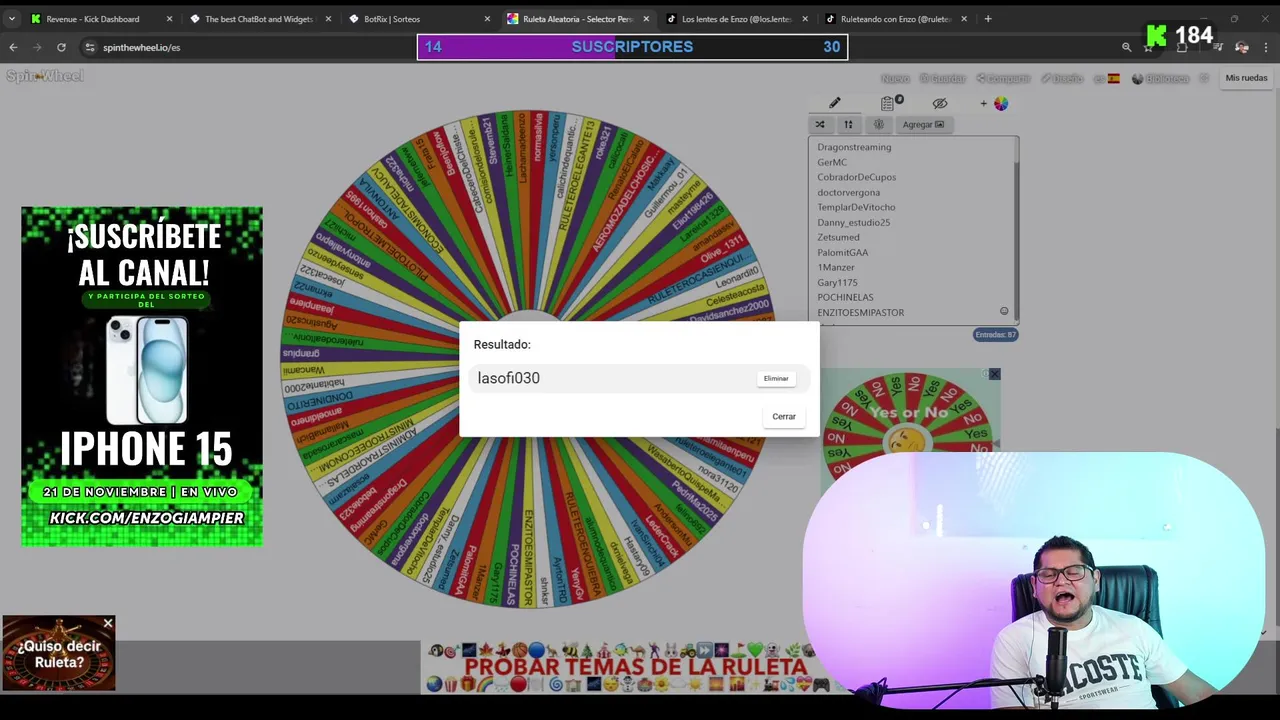This screenshot has height=720, width=1280.
Task: Open the language selector Spanish flag
Action: point(1107,78)
